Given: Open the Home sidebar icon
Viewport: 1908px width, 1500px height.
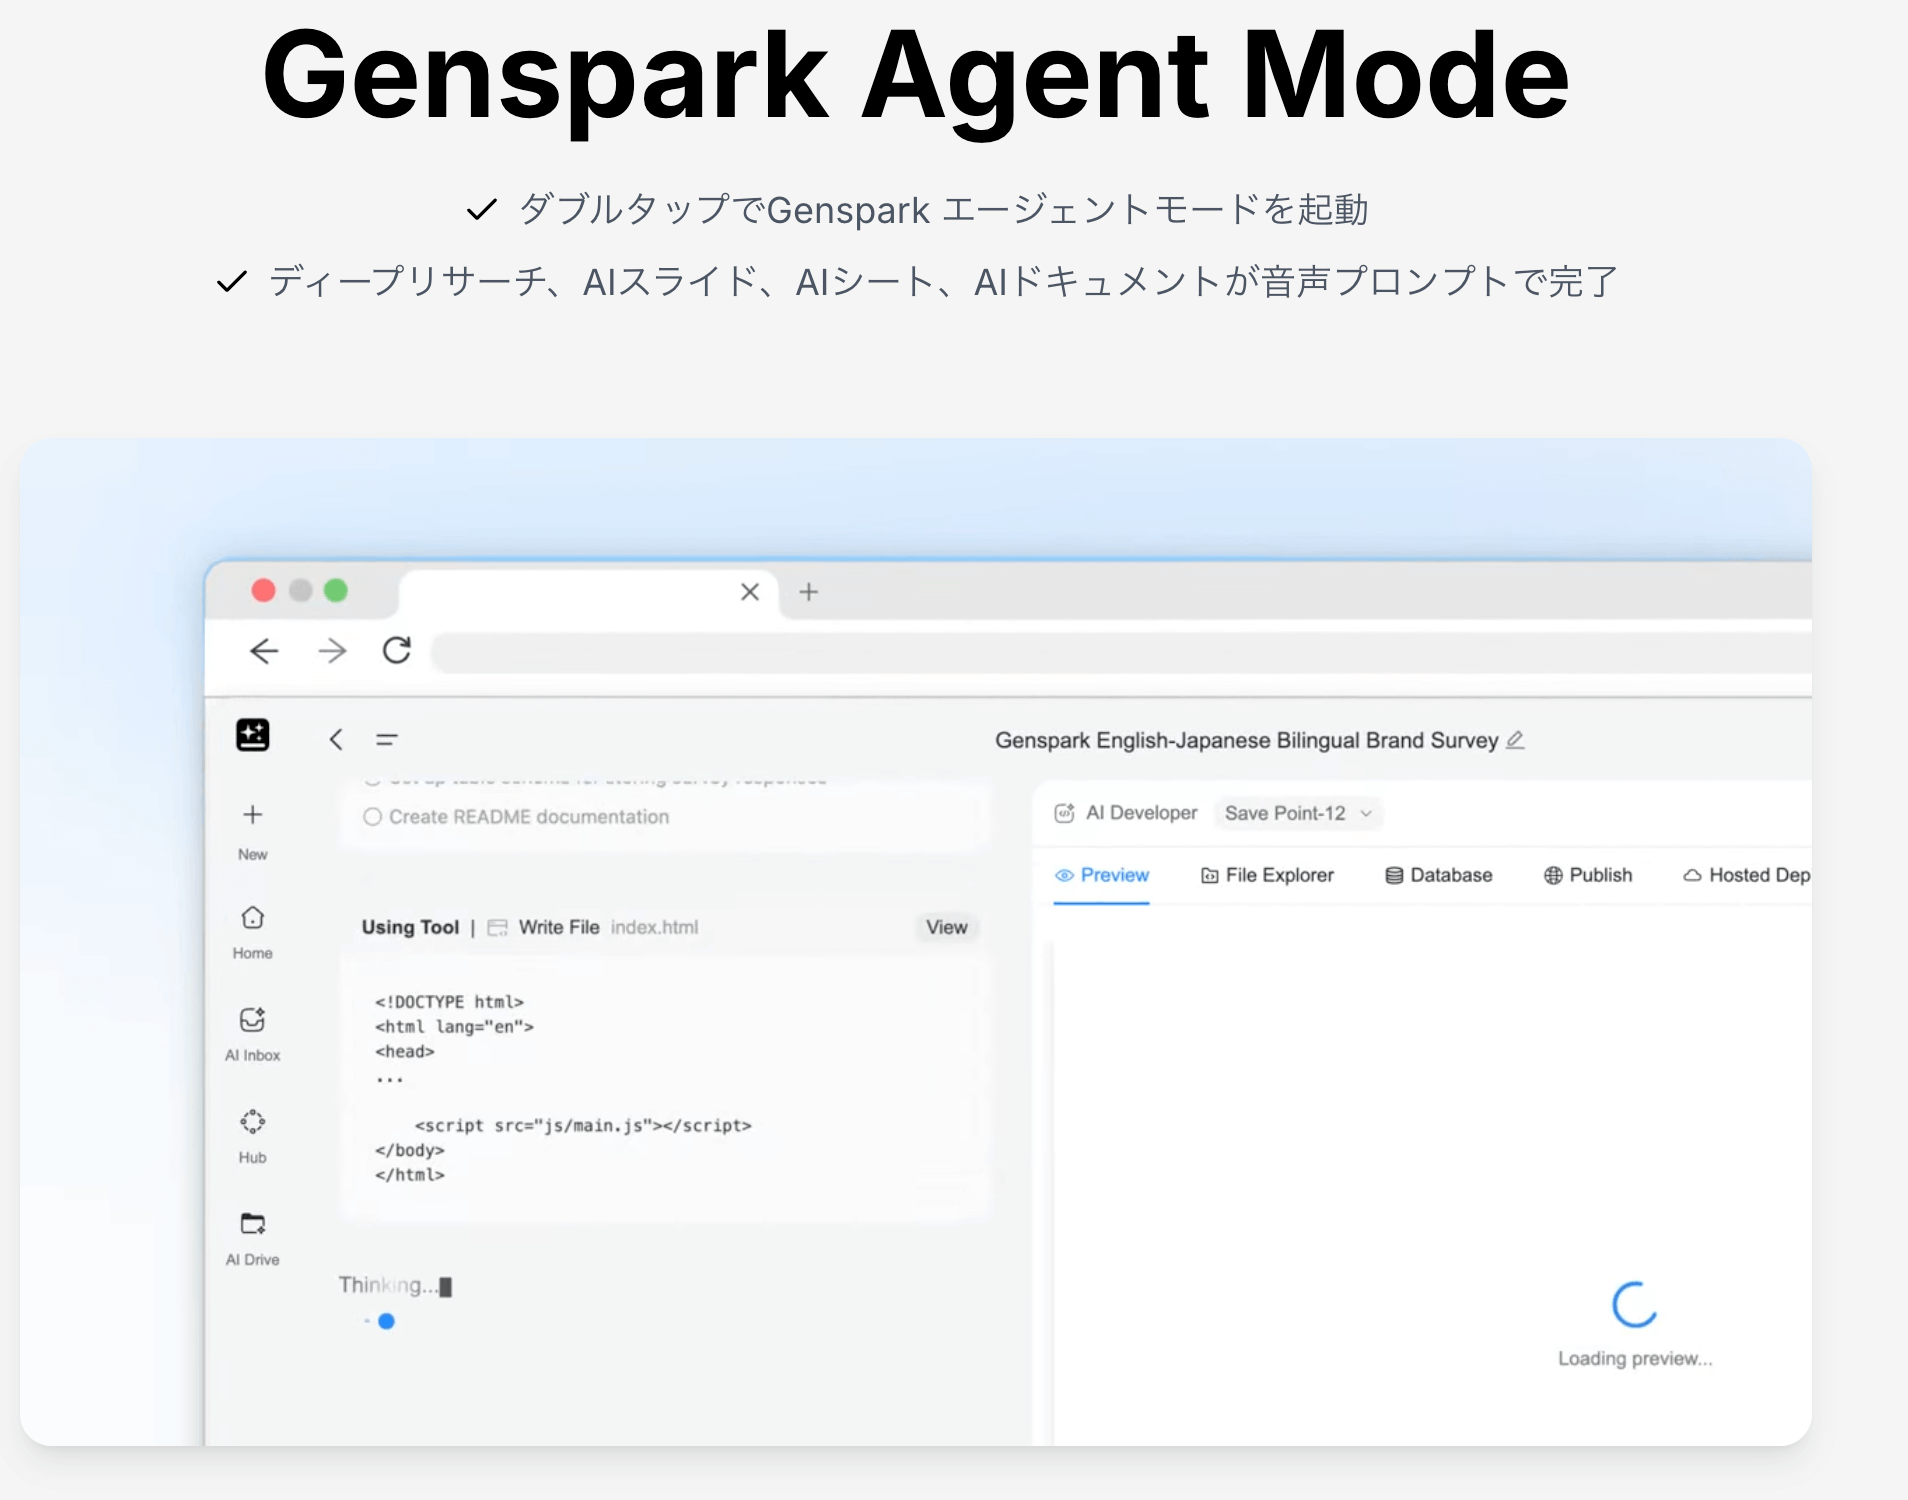Looking at the screenshot, I should 252,918.
